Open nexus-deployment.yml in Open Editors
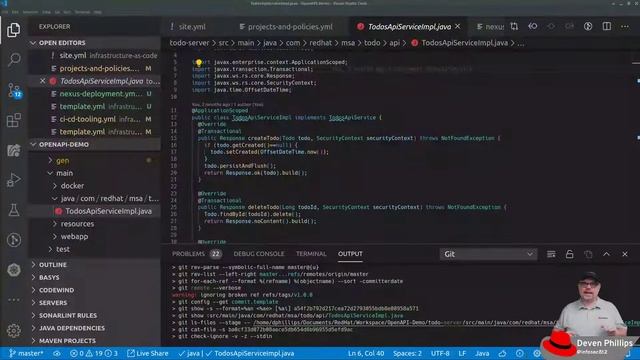 pyautogui.click(x=94, y=94)
